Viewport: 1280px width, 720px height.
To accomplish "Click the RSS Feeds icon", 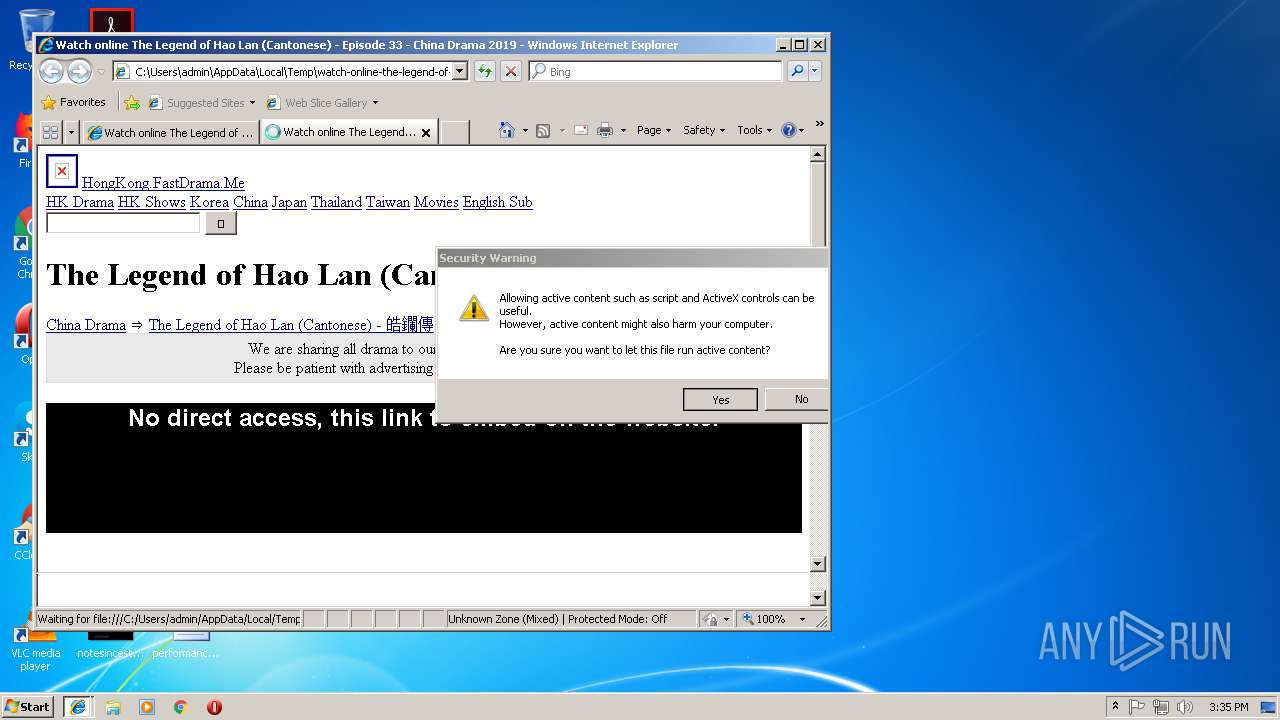I will (543, 130).
